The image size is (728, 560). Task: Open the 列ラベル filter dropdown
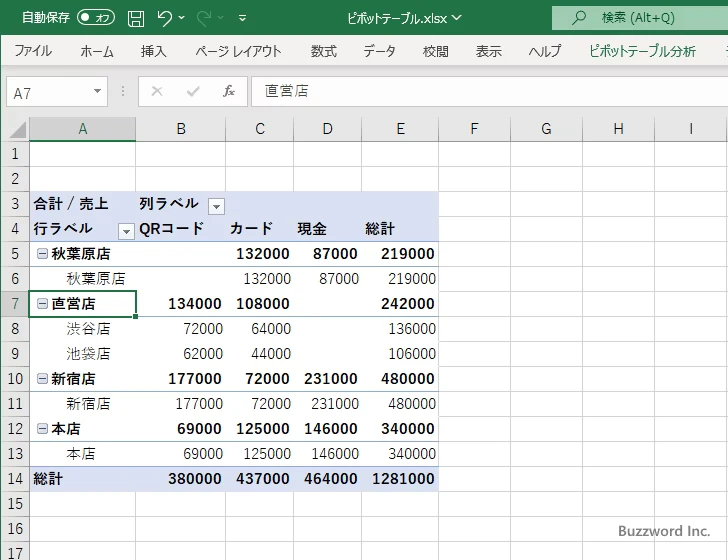tap(216, 206)
